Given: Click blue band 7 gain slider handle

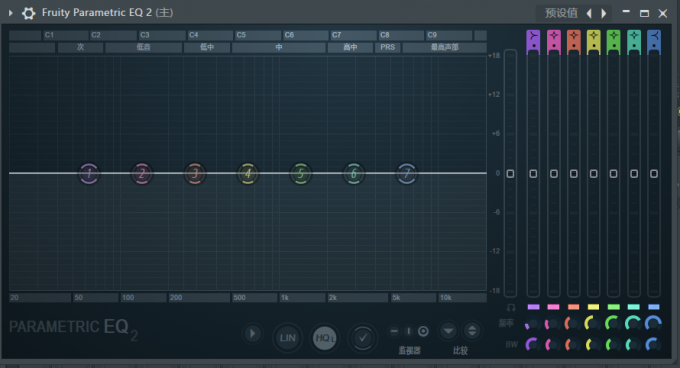Looking at the screenshot, I should point(654,174).
